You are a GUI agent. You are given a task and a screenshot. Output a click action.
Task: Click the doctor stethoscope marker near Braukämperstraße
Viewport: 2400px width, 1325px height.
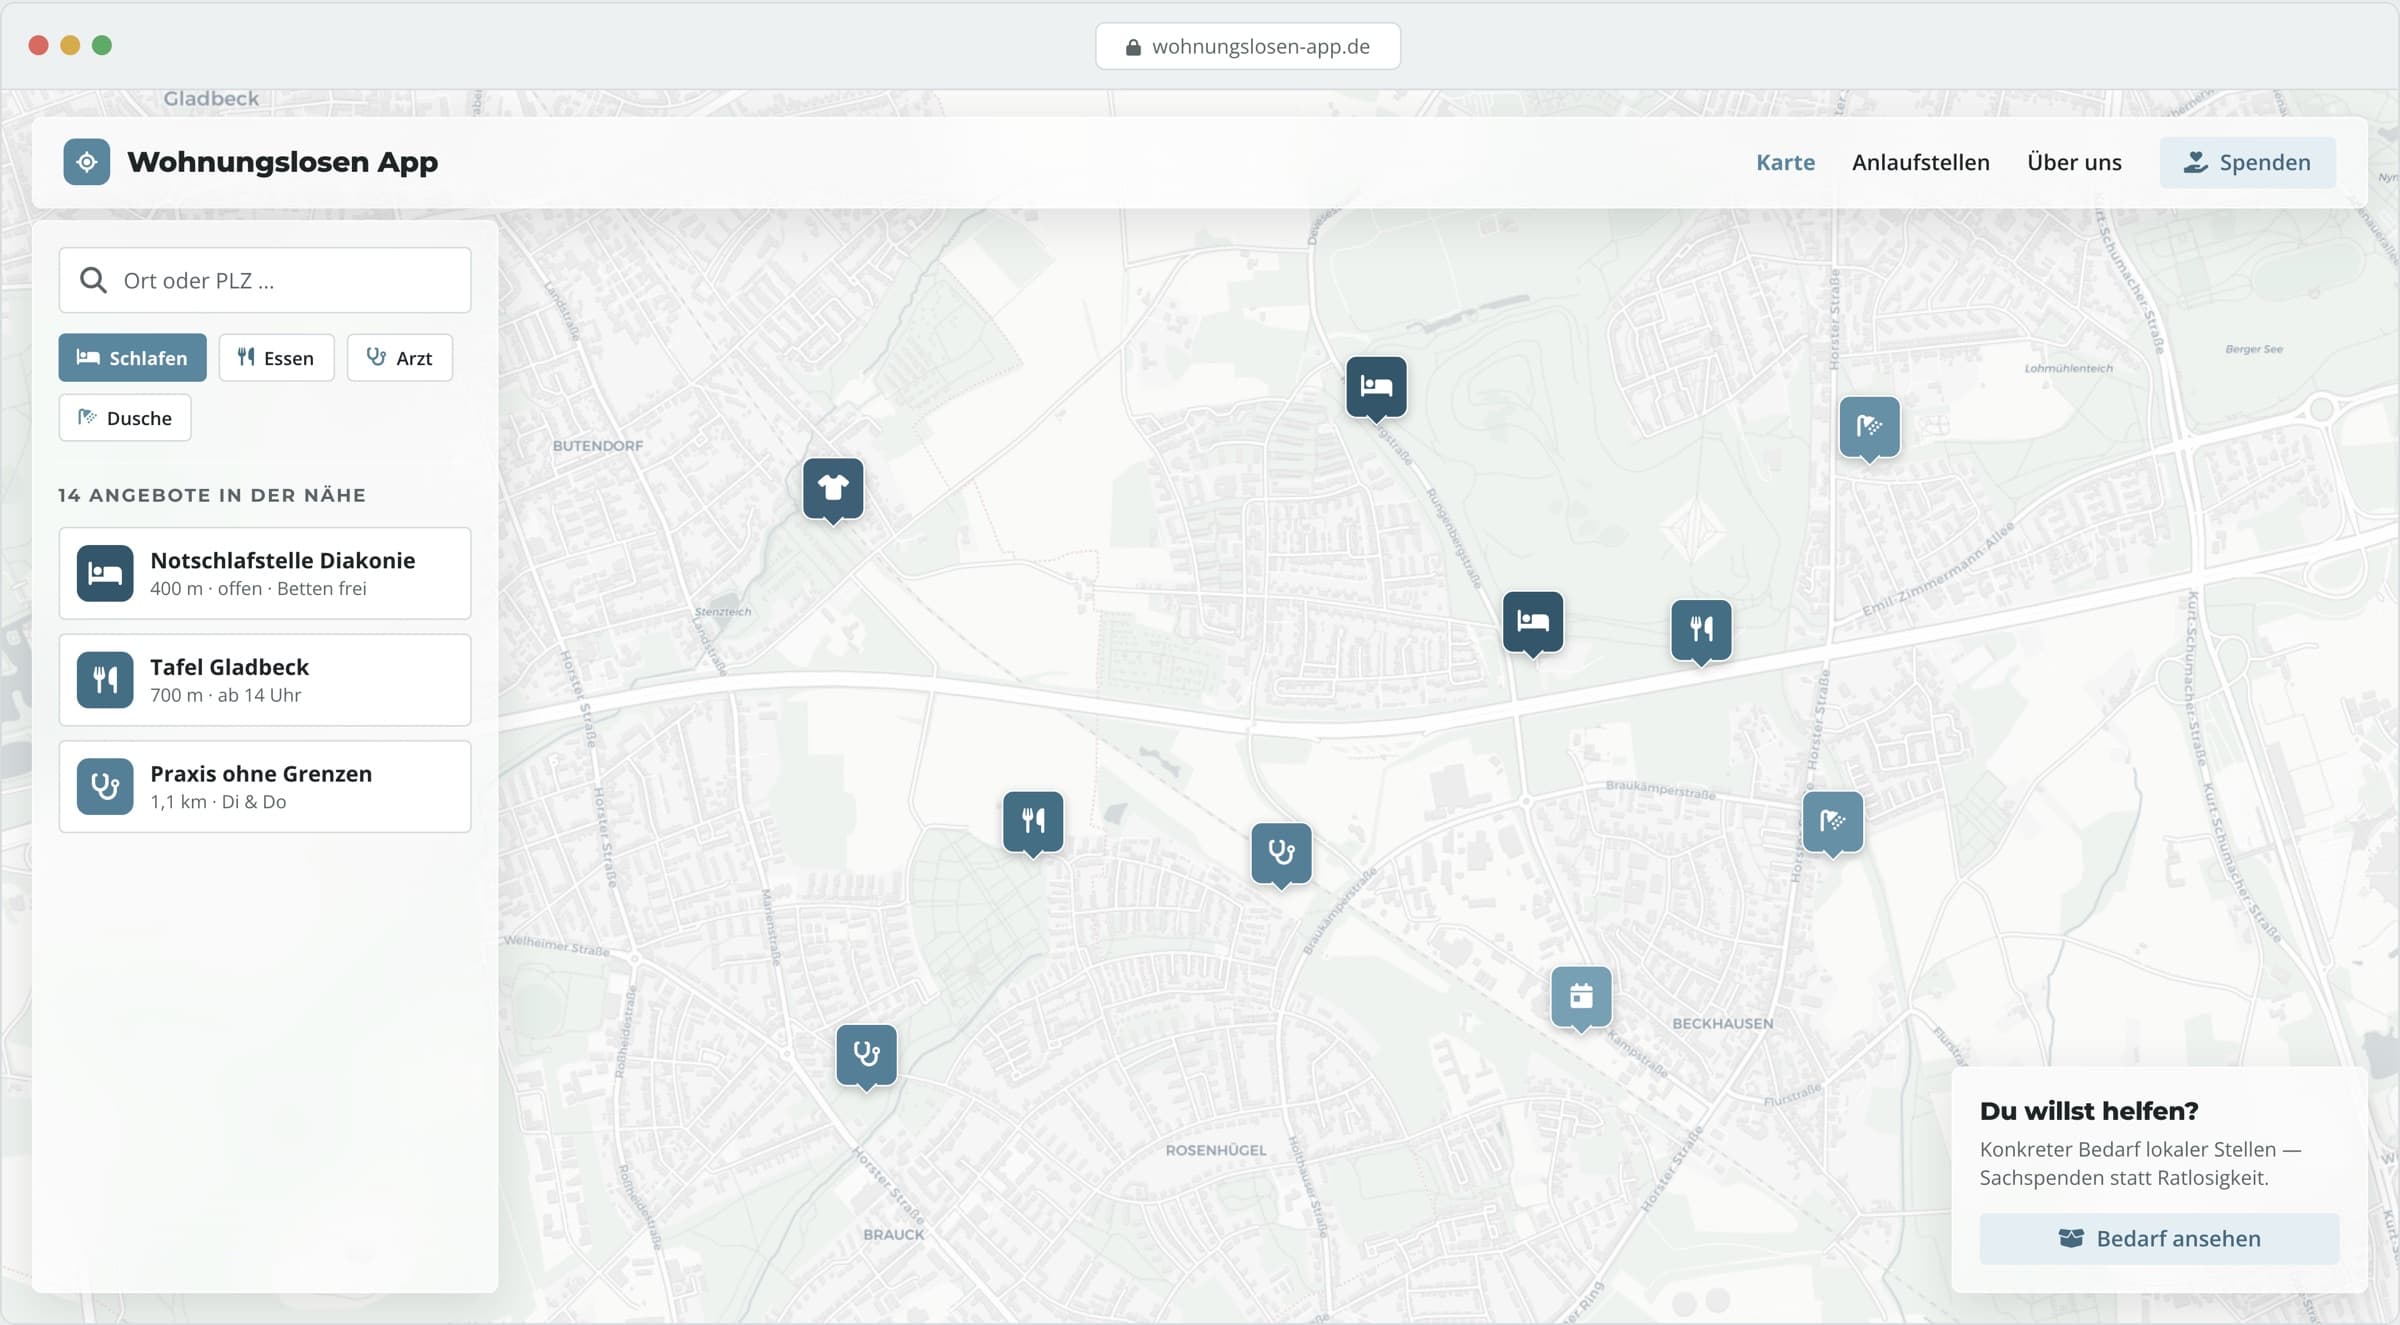point(1281,853)
